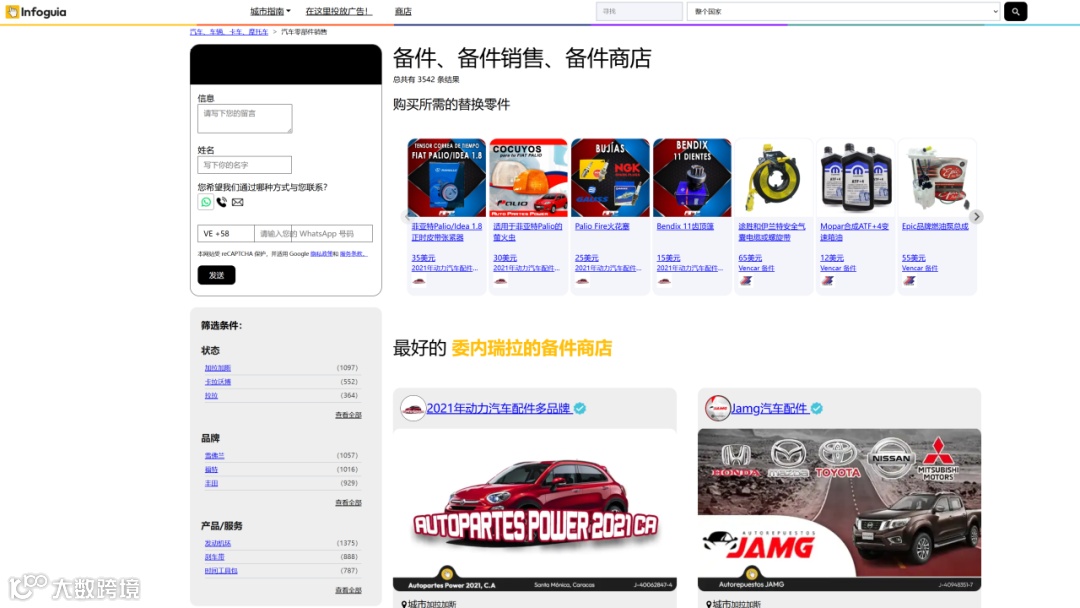Click seller logo under the 35美元 item

click(x=419, y=281)
